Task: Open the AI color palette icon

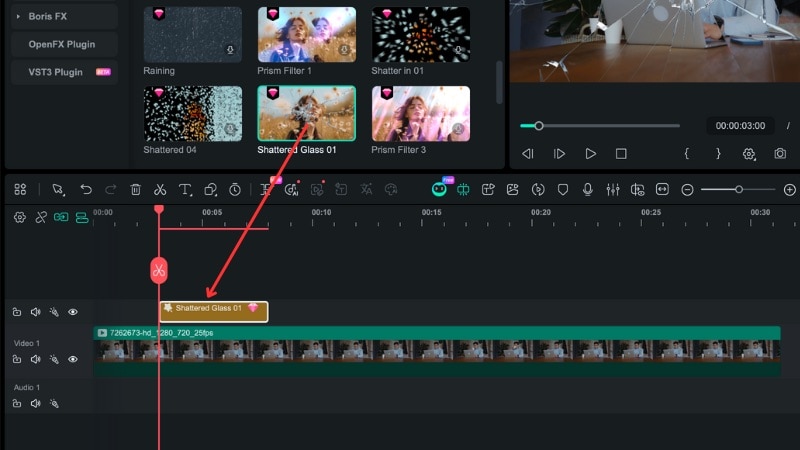Action: click(391, 190)
